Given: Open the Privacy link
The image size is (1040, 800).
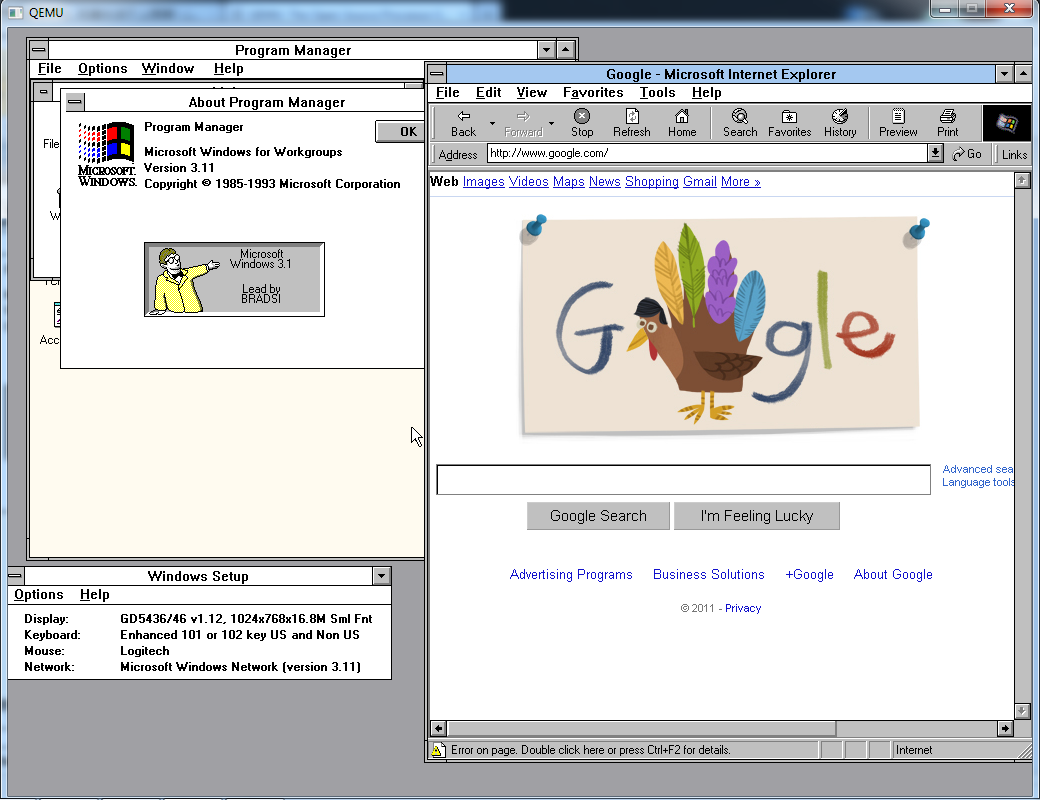Looking at the screenshot, I should coord(743,608).
